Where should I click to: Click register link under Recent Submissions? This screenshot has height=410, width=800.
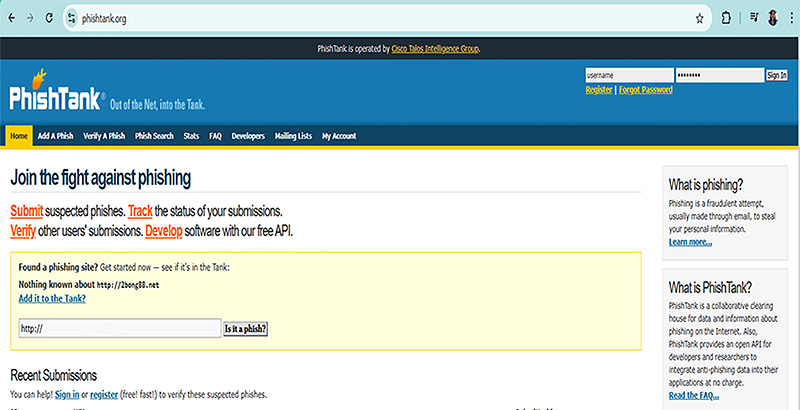[x=104, y=395]
